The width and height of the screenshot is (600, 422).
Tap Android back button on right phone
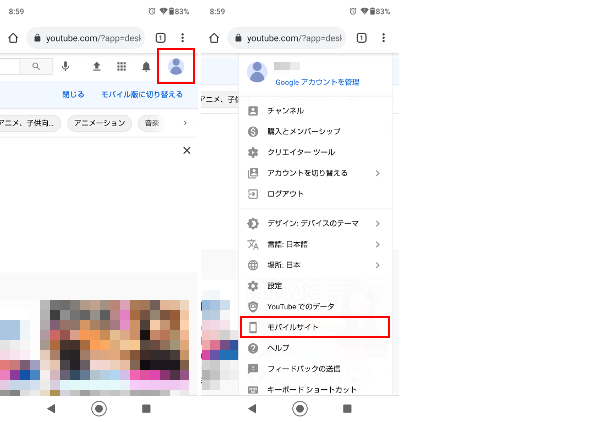[252, 409]
